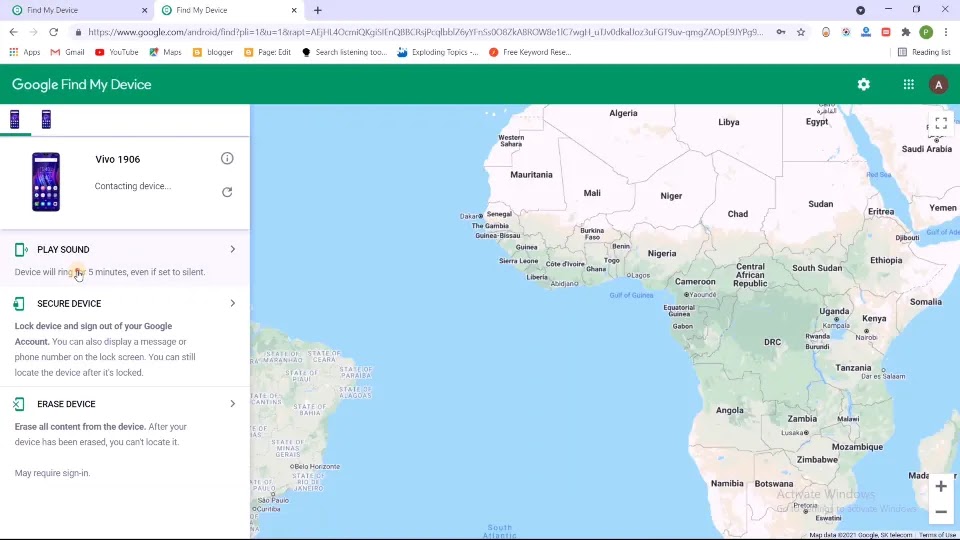Toggle the map fullscreen view
Screen dimensions: 960x540
pyautogui.click(x=941, y=123)
